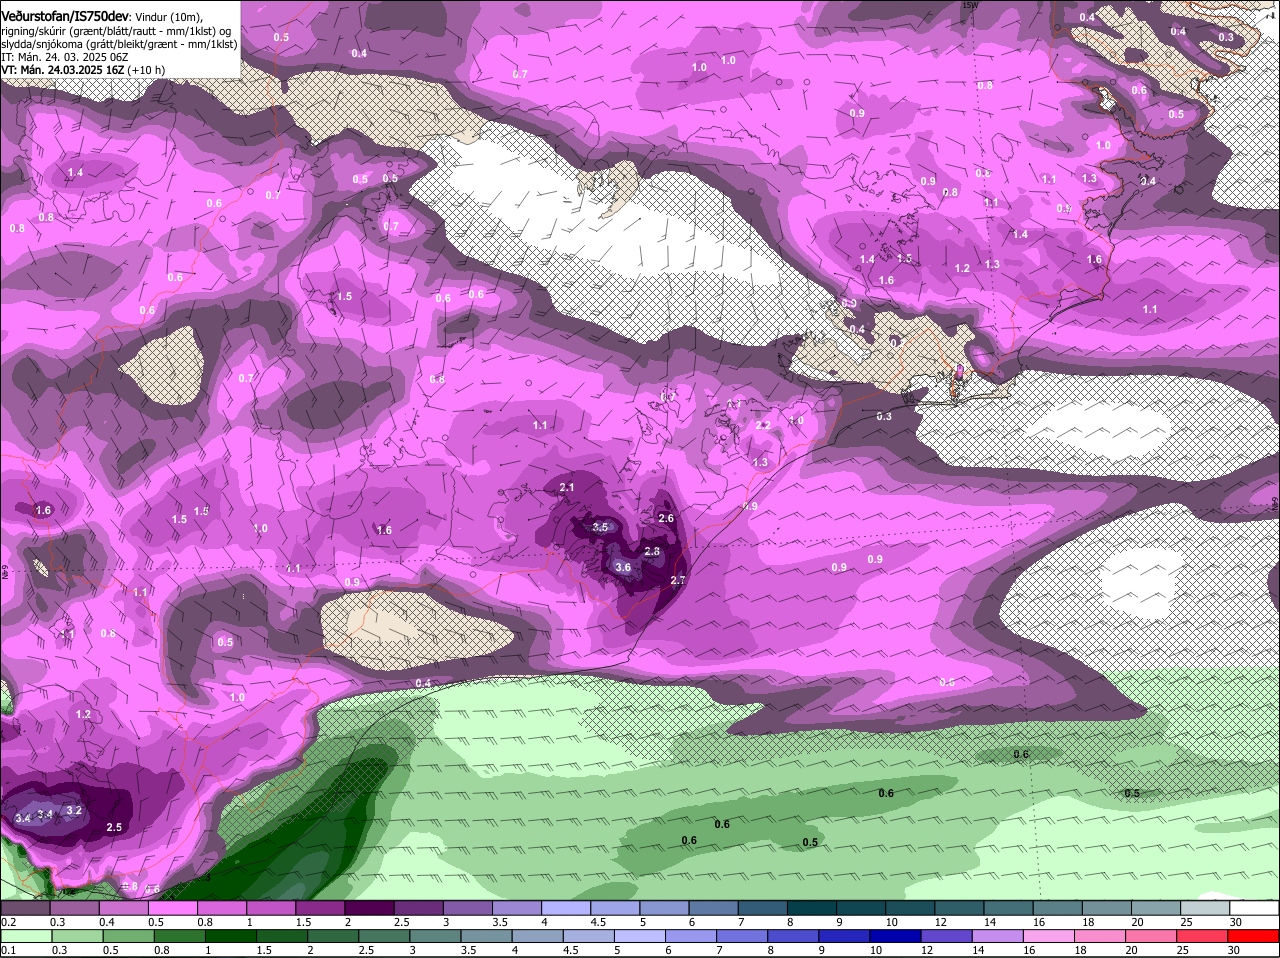This screenshot has width=1280, height=958.
Task: Click the 2.8 value label on the map
Action: coord(652,551)
